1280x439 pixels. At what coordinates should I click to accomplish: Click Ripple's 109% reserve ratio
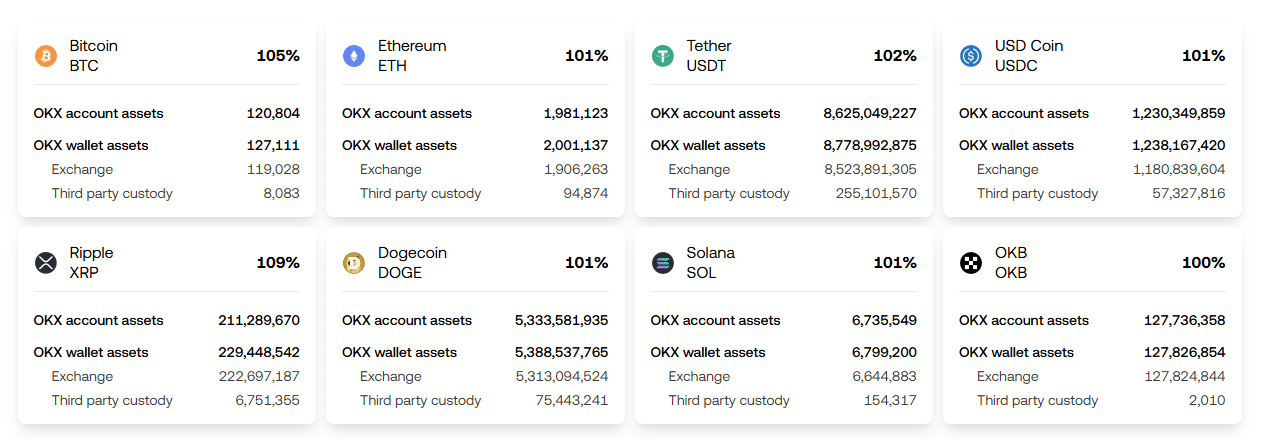pyautogui.click(x=278, y=263)
